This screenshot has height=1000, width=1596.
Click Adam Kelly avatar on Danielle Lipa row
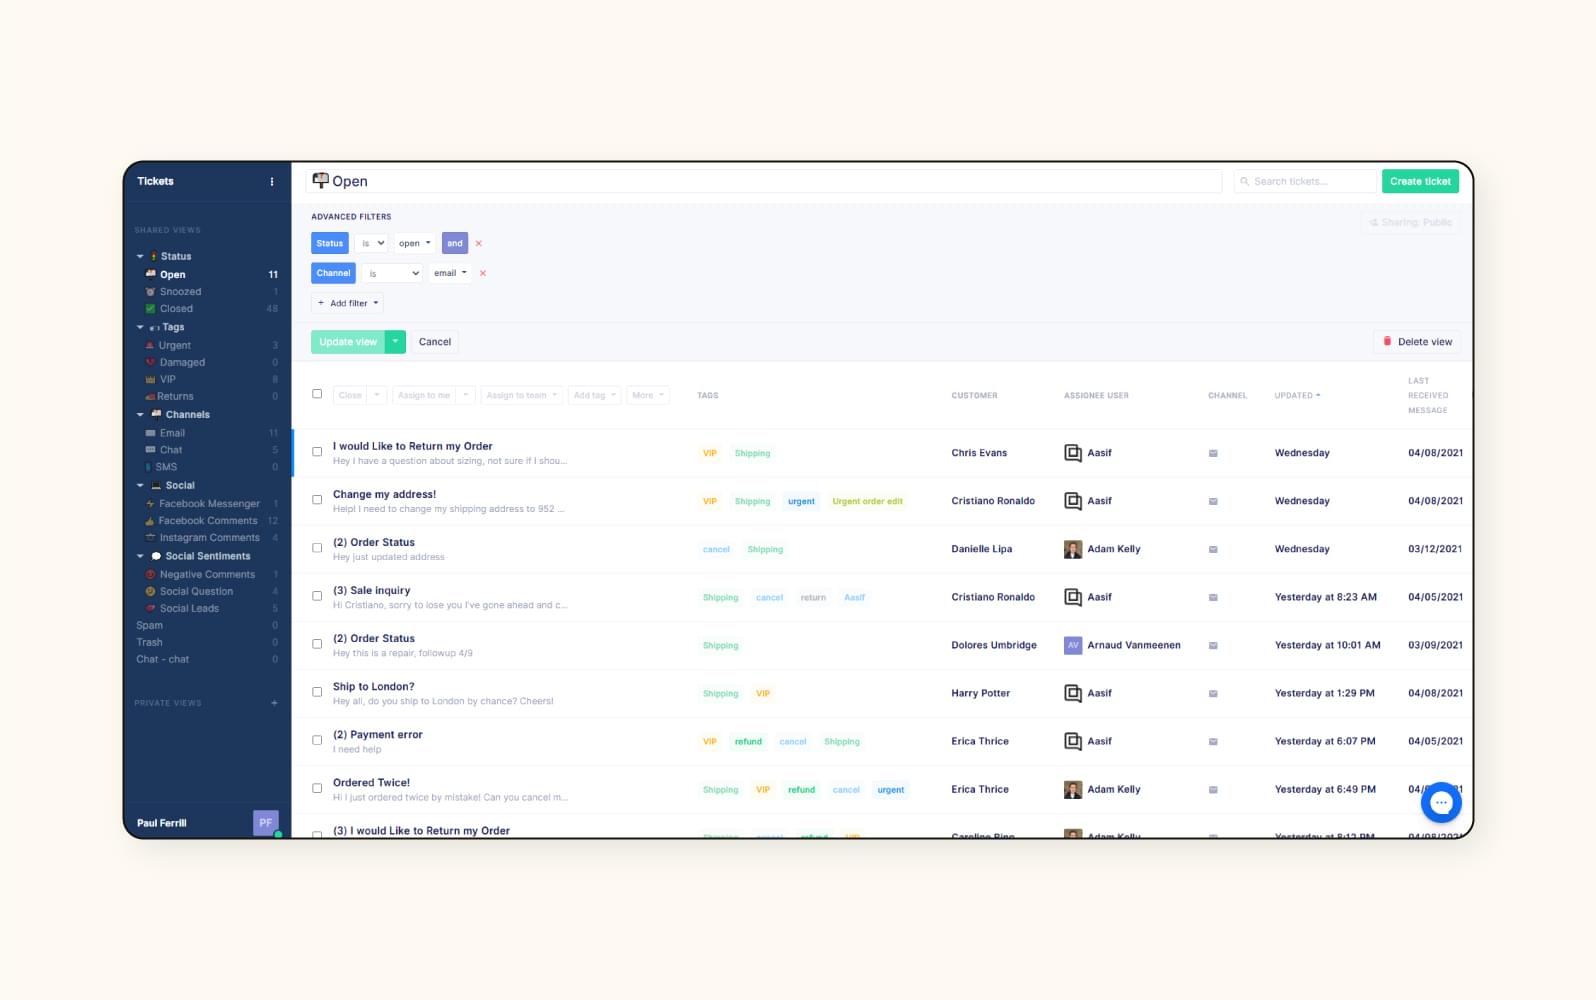[x=1073, y=549]
